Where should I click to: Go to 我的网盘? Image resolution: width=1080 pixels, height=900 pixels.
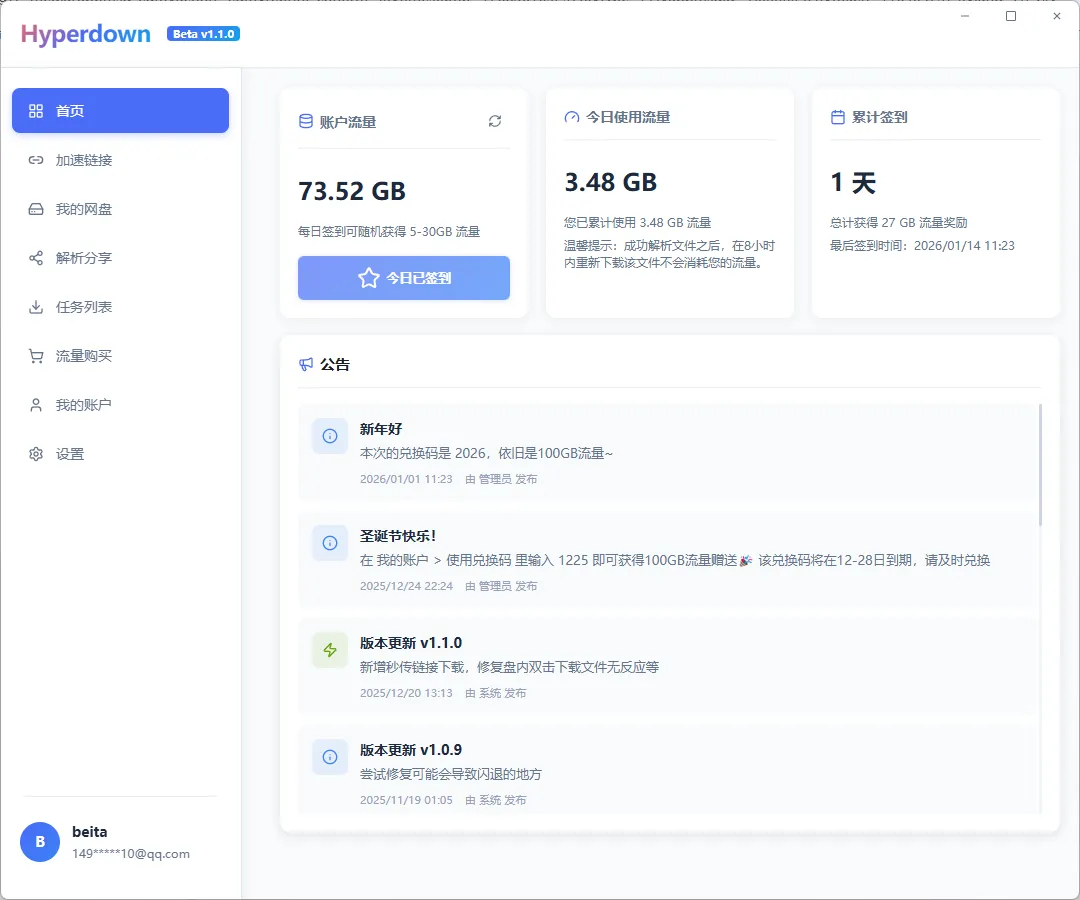click(x=121, y=209)
